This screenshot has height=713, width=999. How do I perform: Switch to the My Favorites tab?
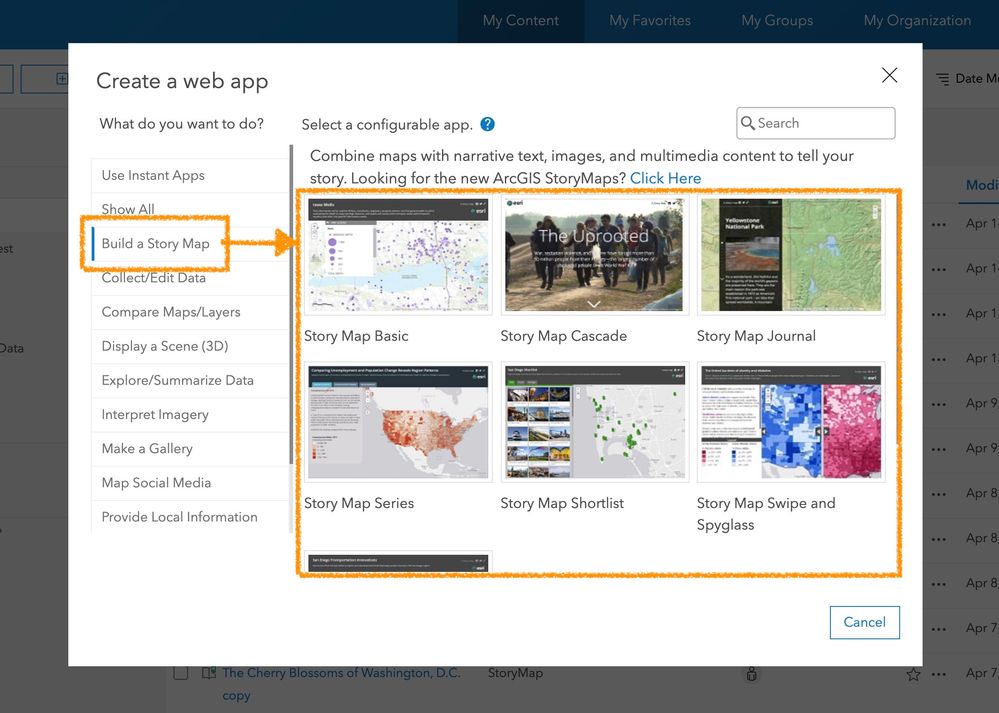[x=649, y=19]
